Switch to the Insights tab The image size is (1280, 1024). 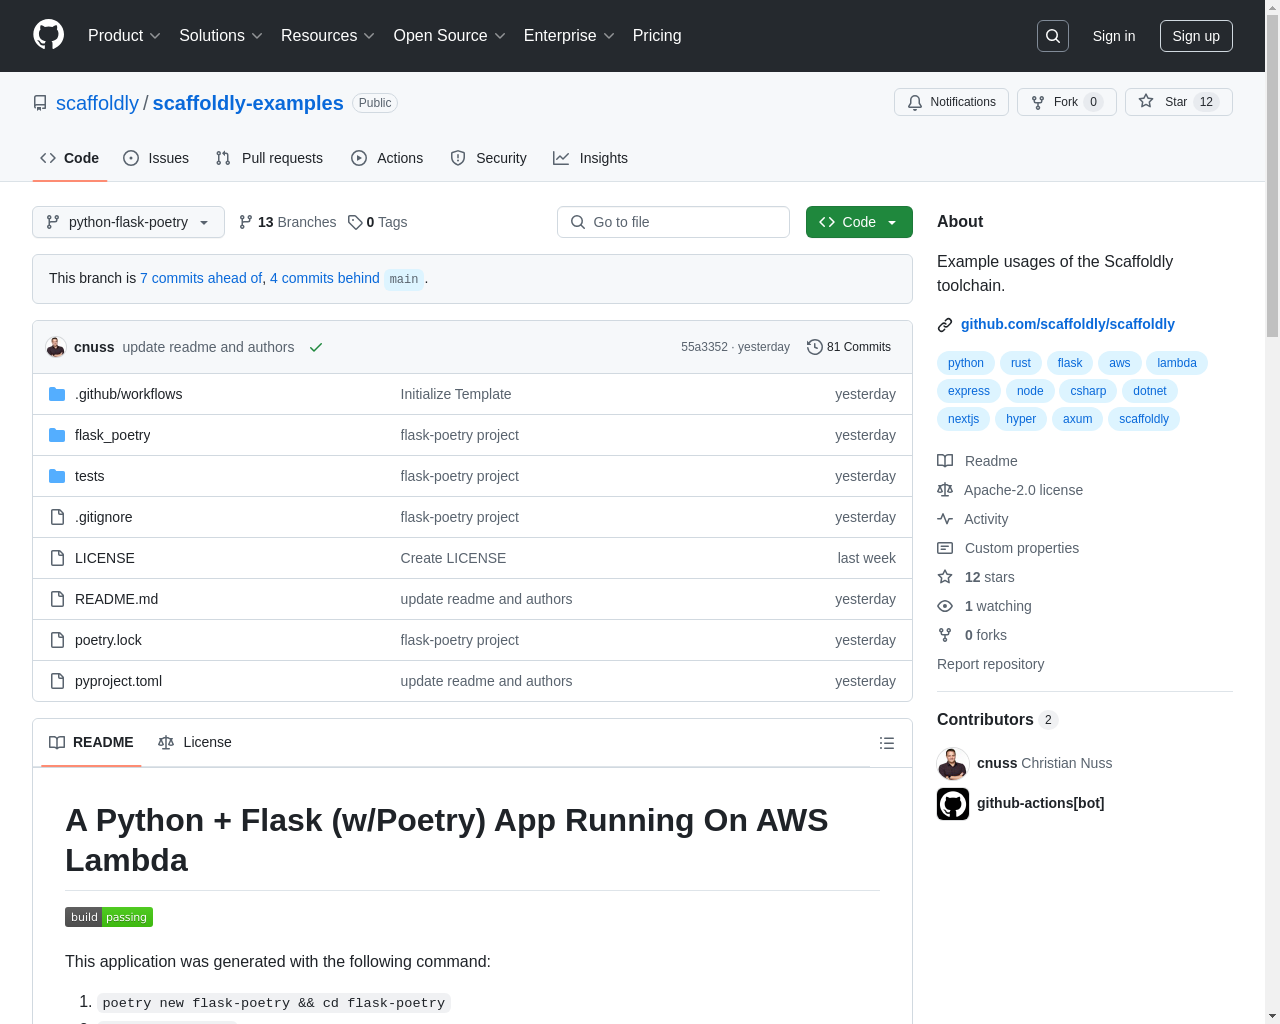click(x=590, y=158)
